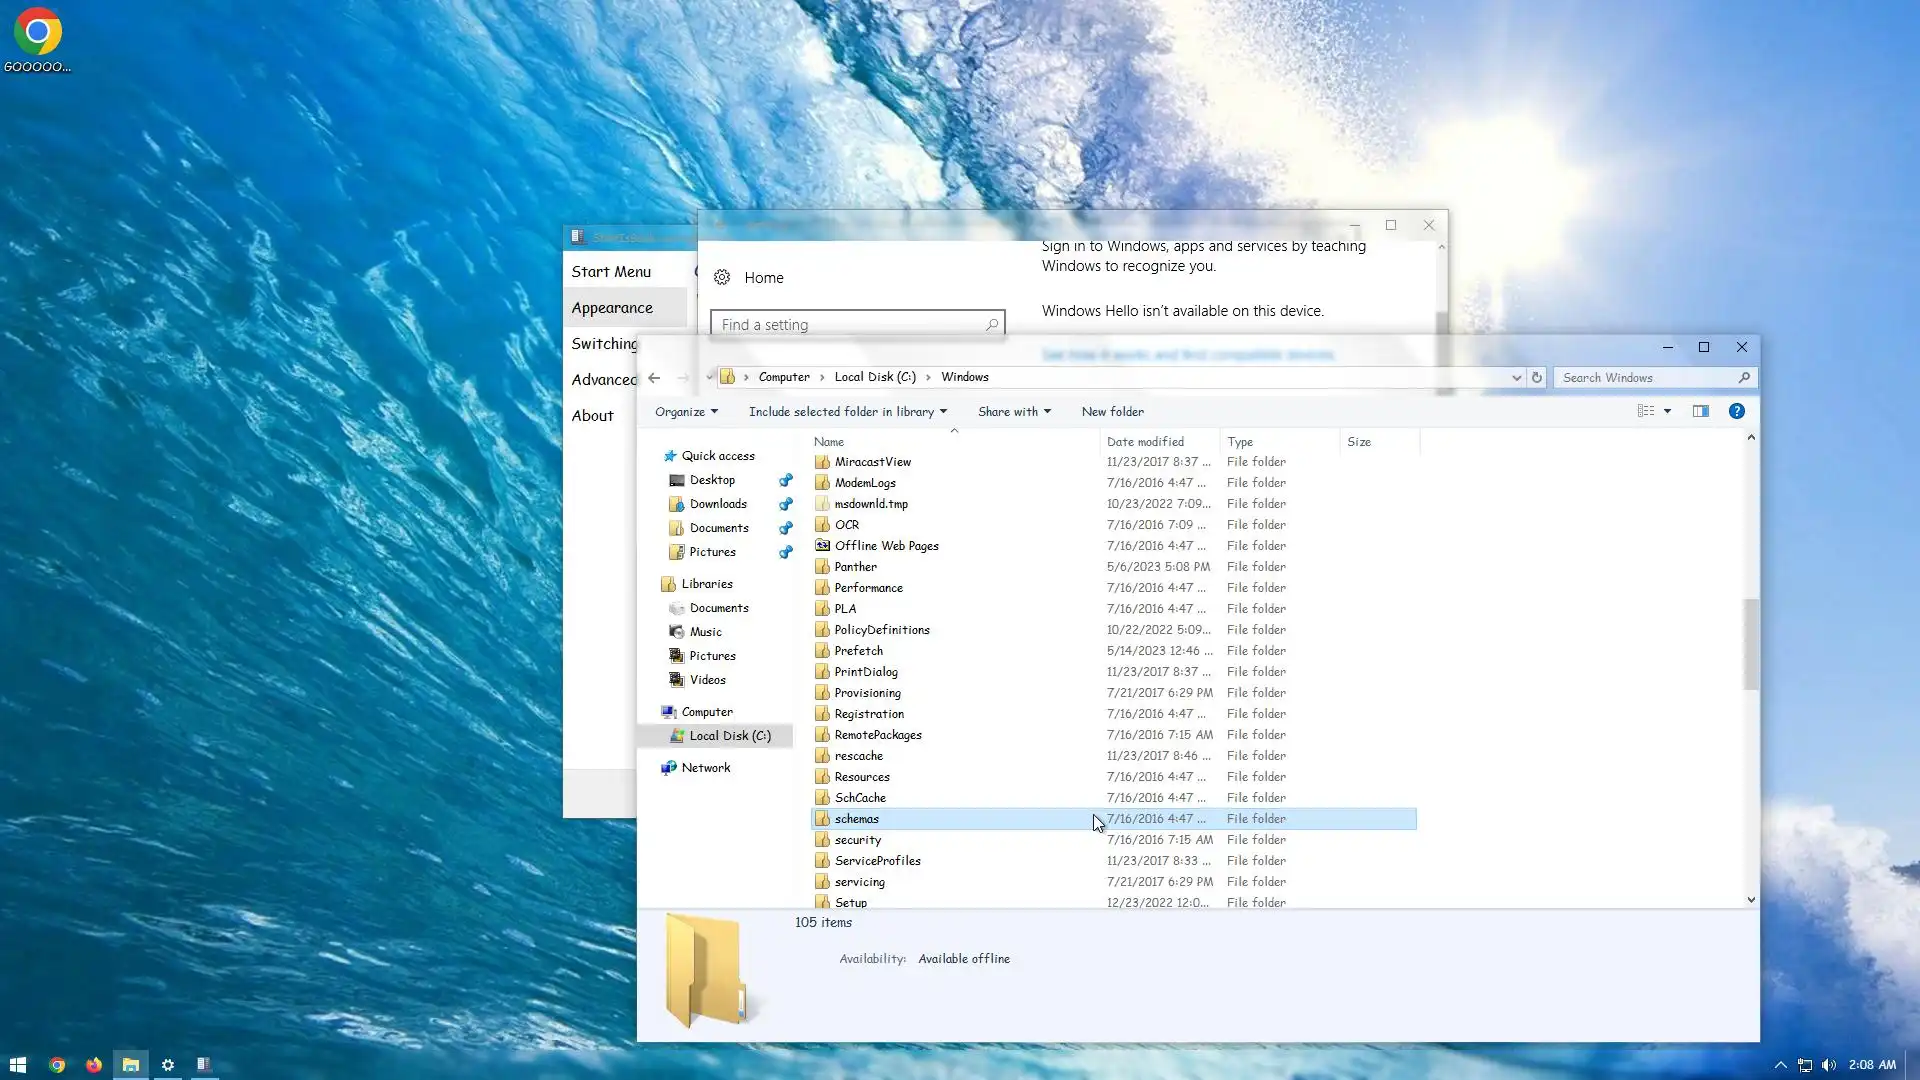Image resolution: width=1920 pixels, height=1080 pixels.
Task: Click the New folder button
Action: pos(1112,412)
